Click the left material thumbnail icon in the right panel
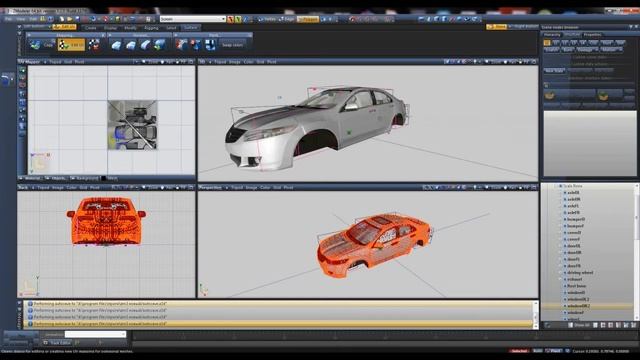The width and height of the screenshot is (640, 360). [549, 96]
